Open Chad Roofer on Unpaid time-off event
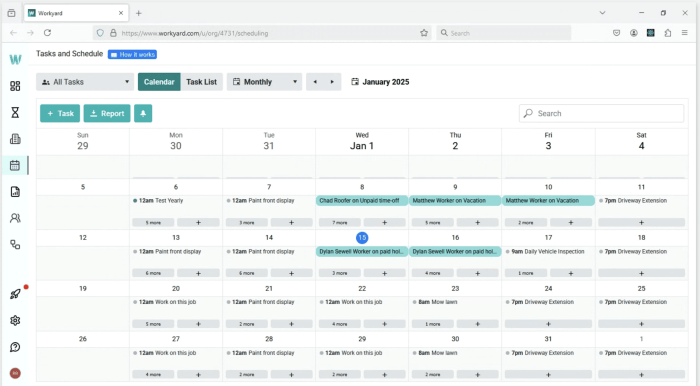 coord(362,201)
